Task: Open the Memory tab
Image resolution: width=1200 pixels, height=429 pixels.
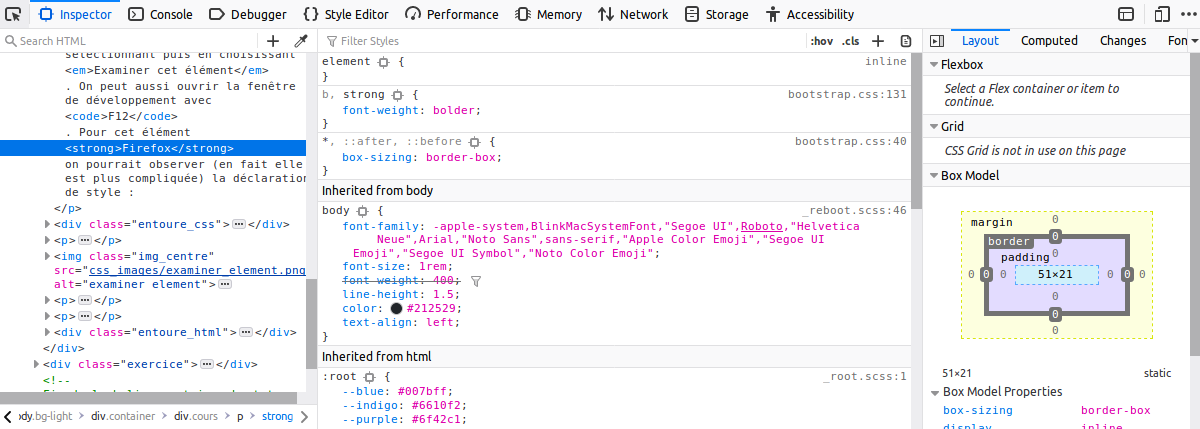Action: 548,14
